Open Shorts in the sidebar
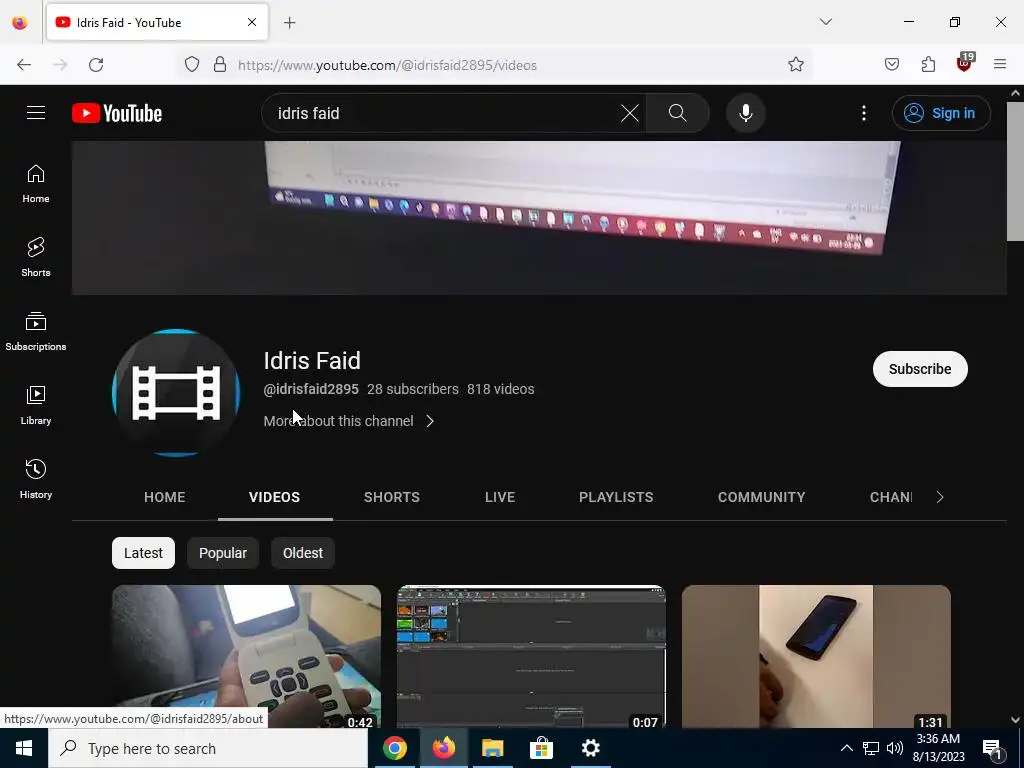The image size is (1024, 768). pyautogui.click(x=36, y=257)
